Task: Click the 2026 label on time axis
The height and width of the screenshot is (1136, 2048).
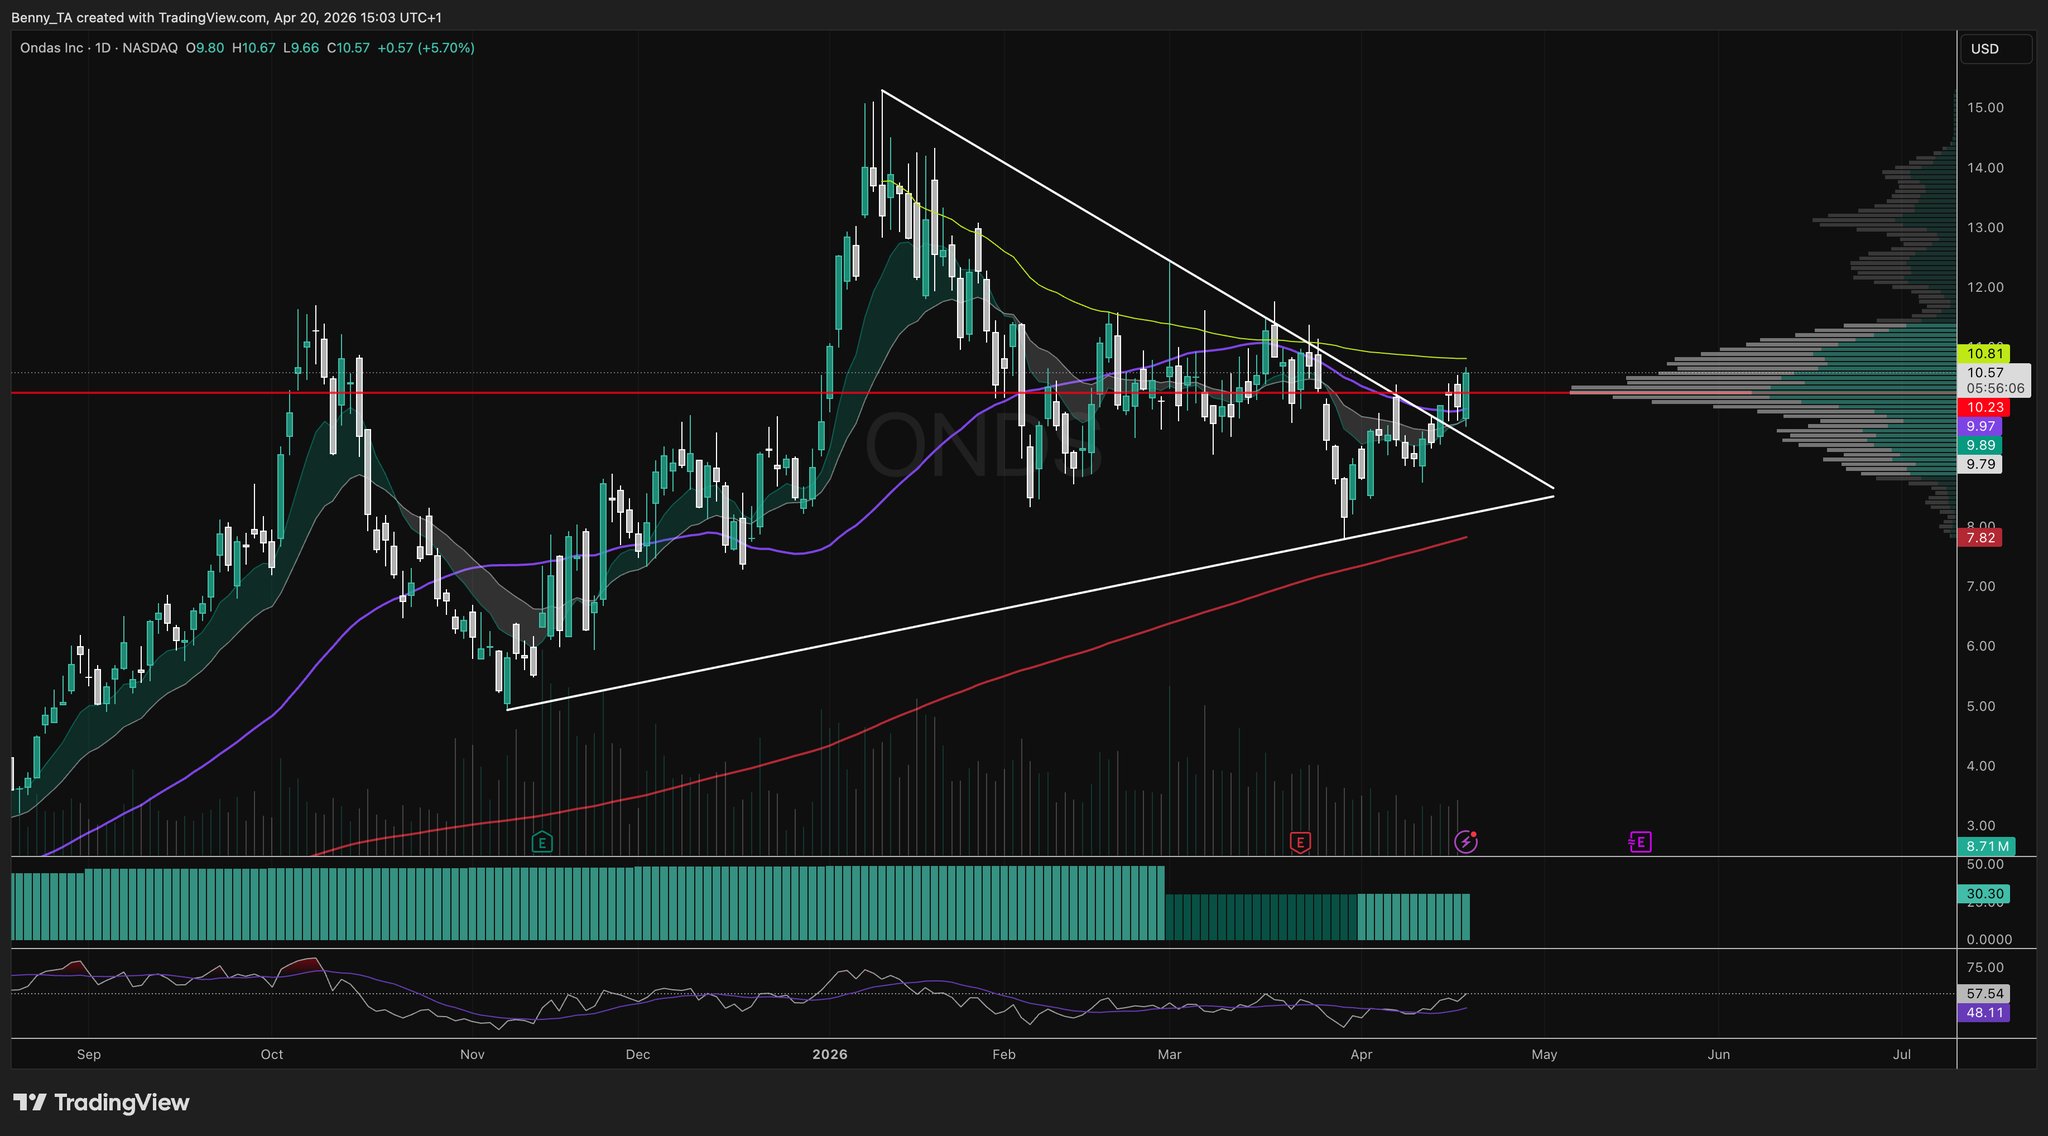Action: pos(829,1054)
